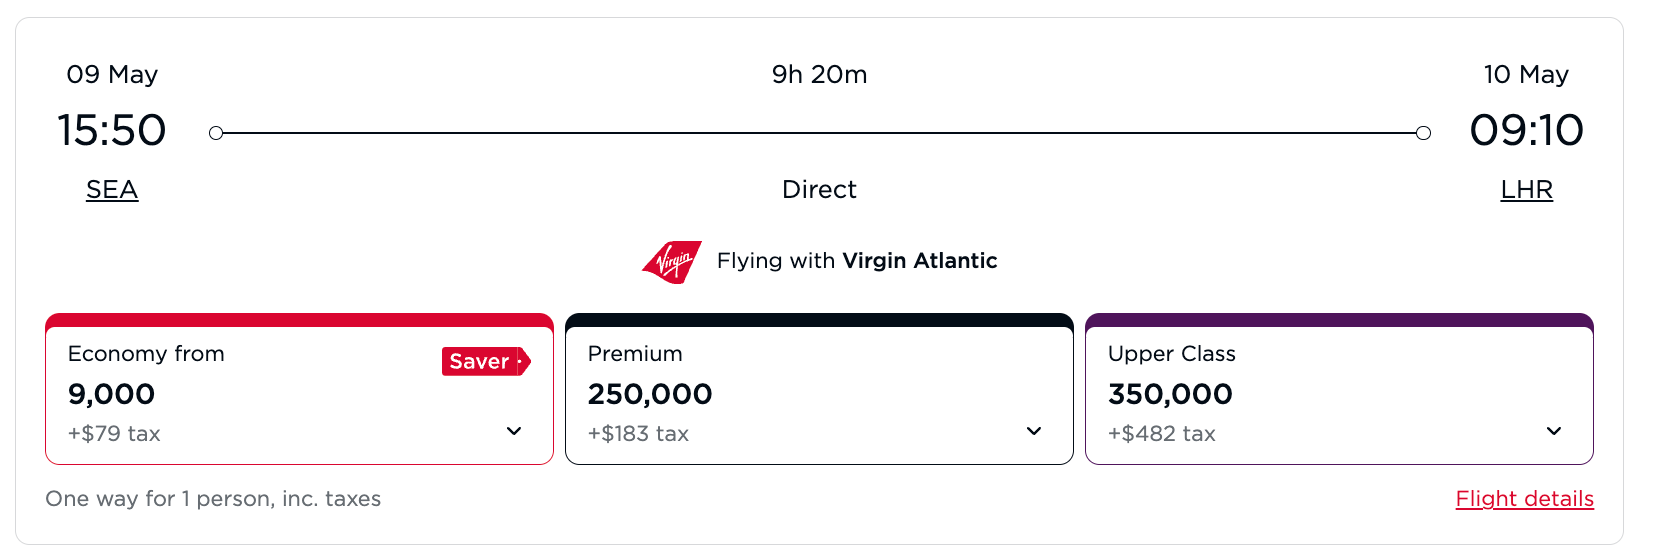Click the 09:10 arrival time
This screenshot has height=556, width=1654.
click(x=1526, y=130)
